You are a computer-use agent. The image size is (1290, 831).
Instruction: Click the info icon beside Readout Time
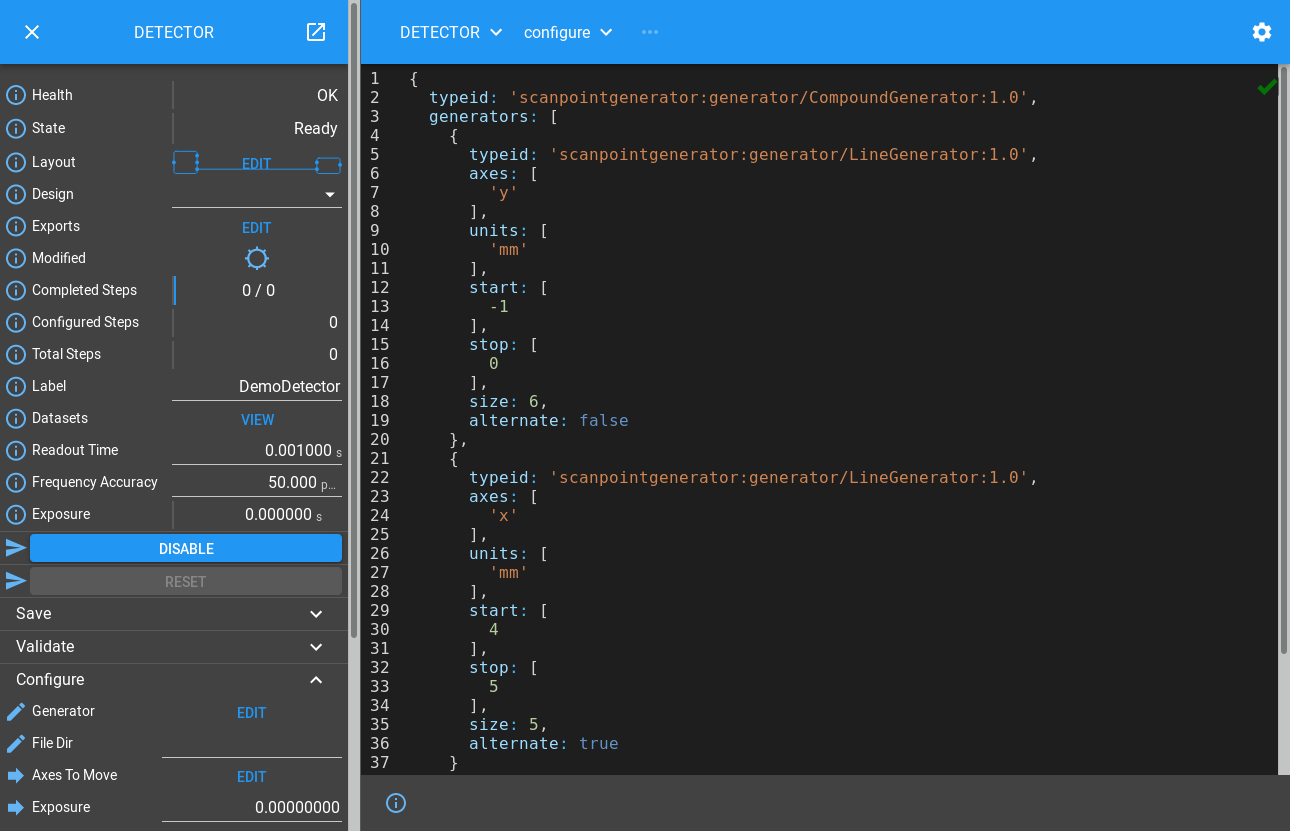pyautogui.click(x=16, y=451)
